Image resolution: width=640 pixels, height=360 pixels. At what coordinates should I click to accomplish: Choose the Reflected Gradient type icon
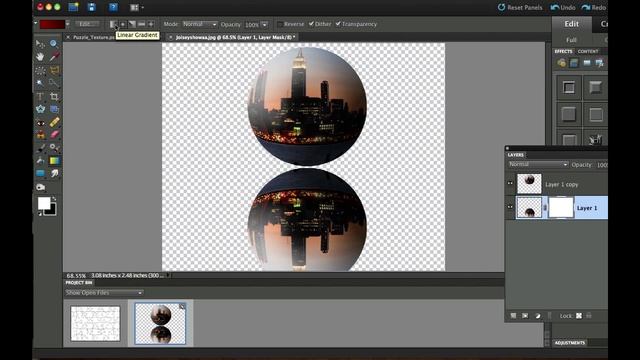[141, 24]
